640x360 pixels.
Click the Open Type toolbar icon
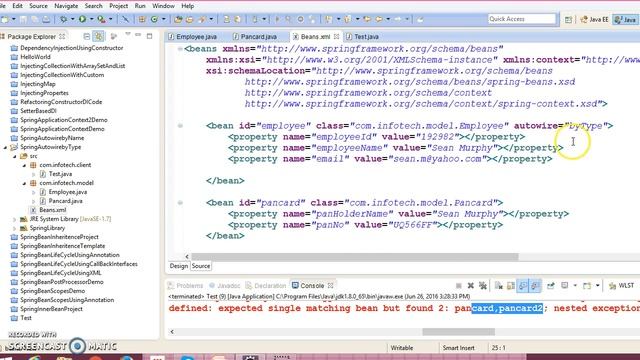[178, 19]
